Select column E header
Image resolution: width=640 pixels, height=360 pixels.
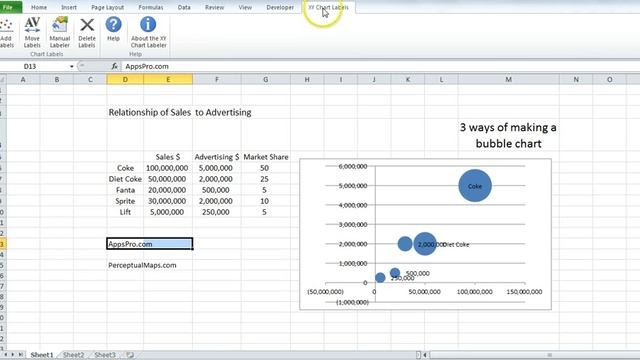pyautogui.click(x=168, y=80)
